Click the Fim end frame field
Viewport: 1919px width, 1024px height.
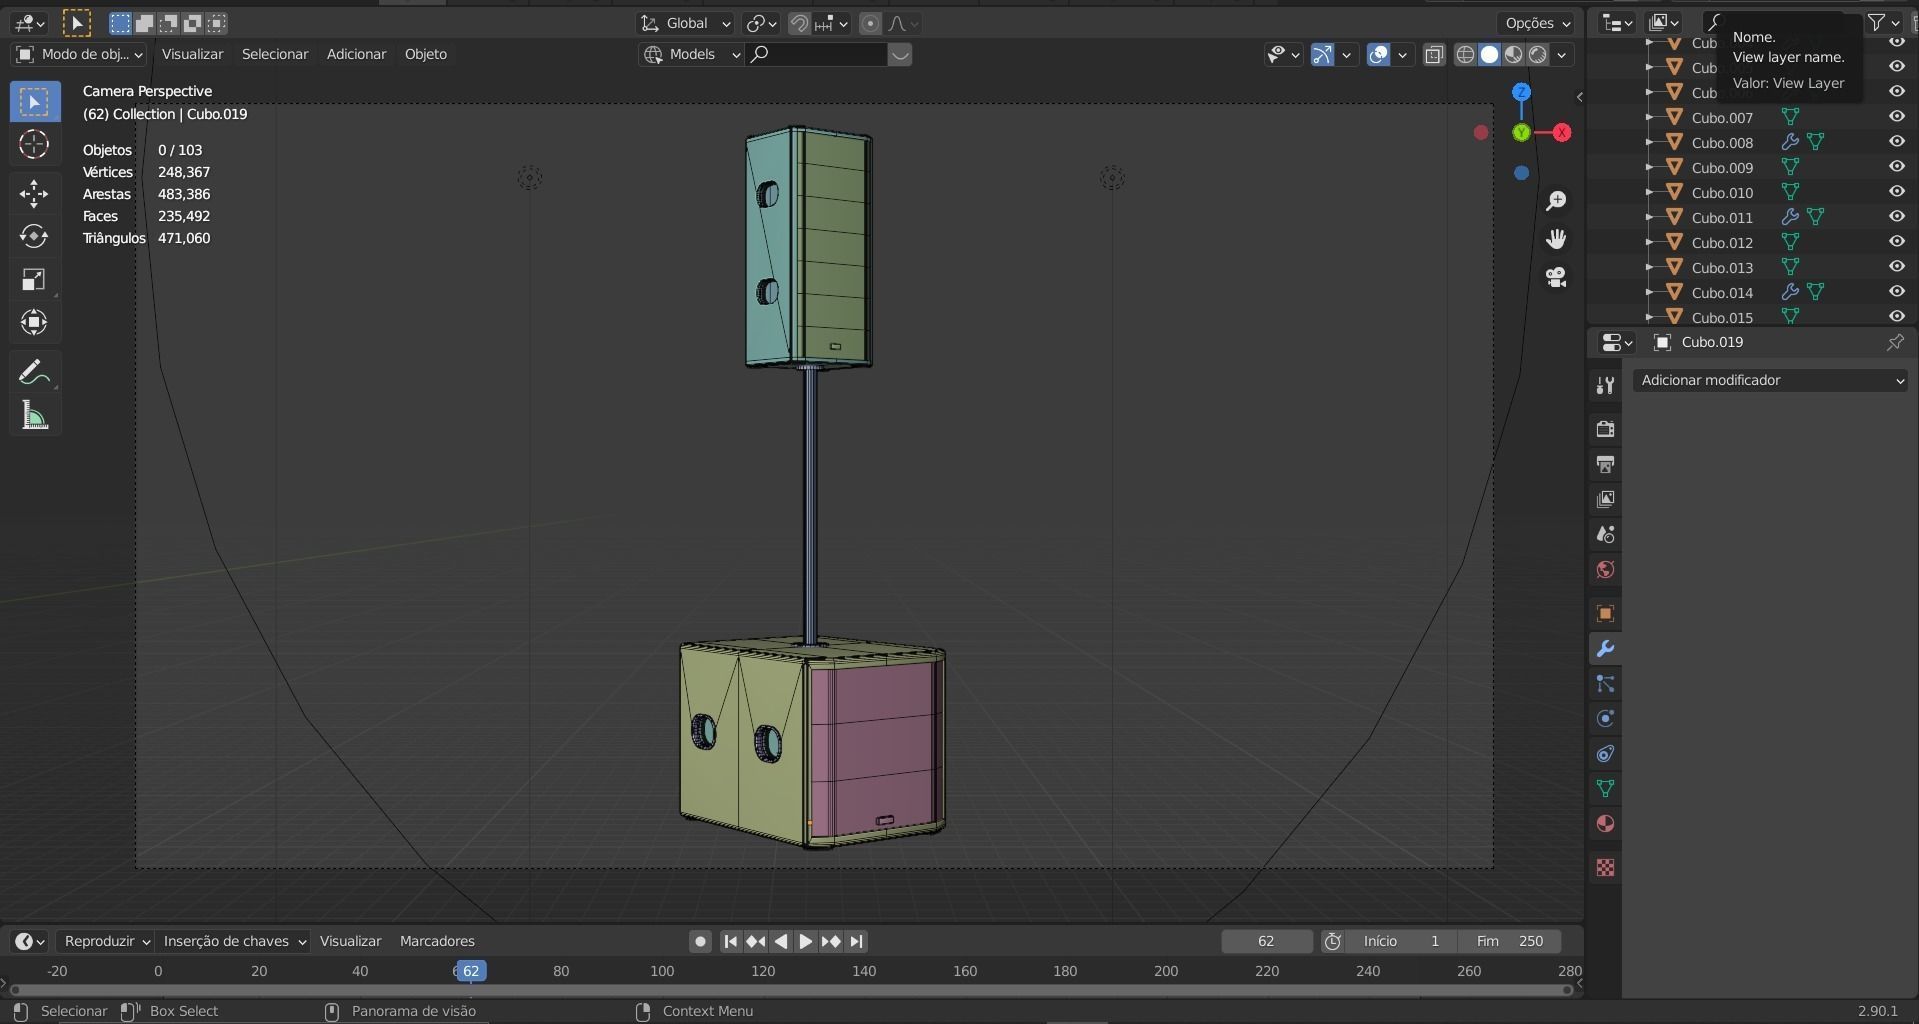tap(1510, 941)
